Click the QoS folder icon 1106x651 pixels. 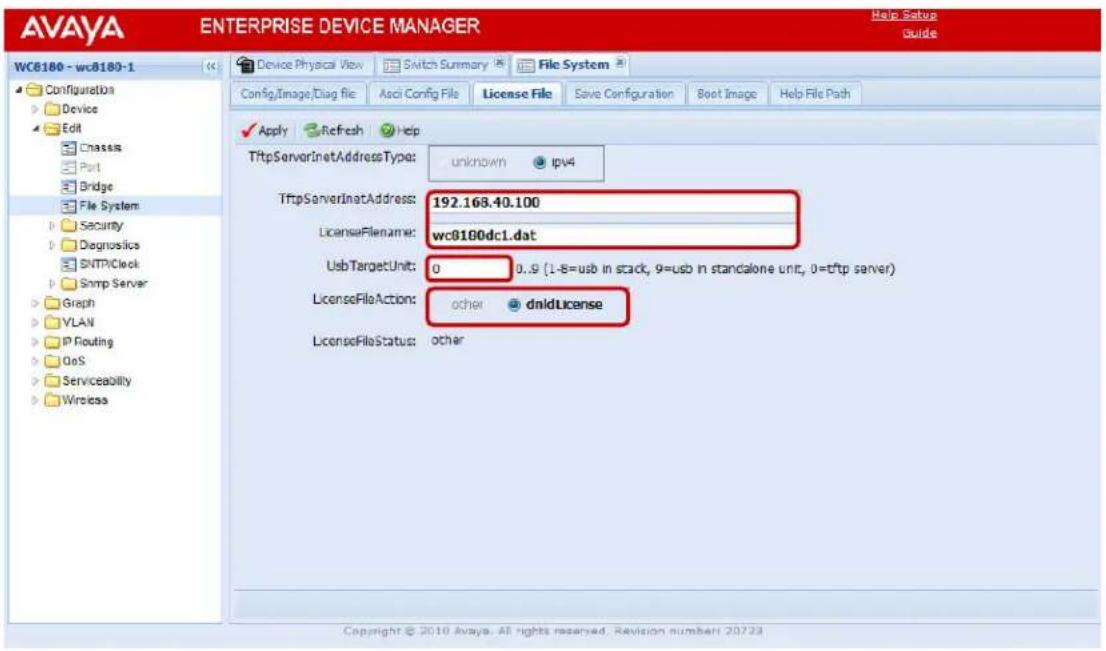point(51,362)
